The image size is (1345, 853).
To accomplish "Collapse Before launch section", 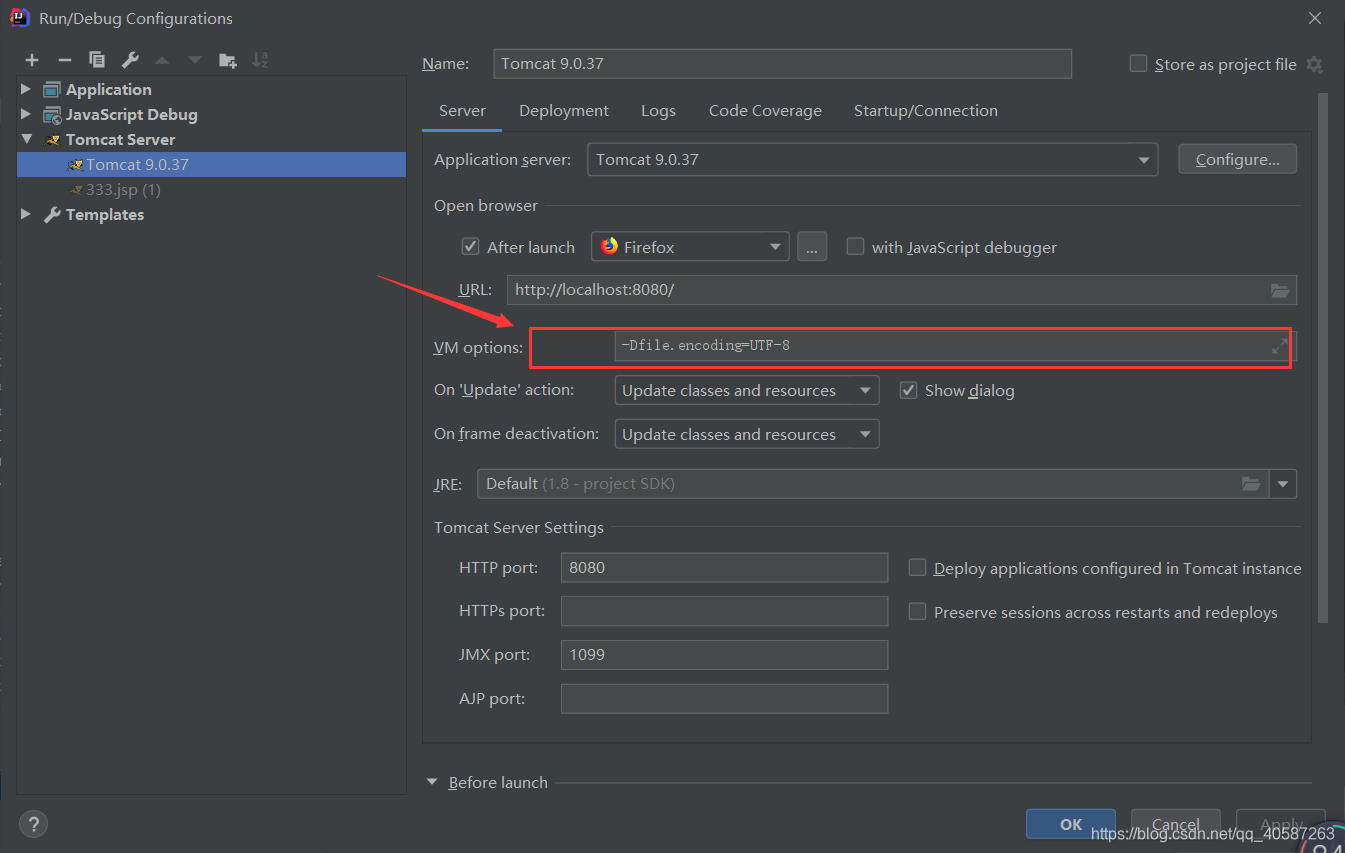I will coord(432,782).
